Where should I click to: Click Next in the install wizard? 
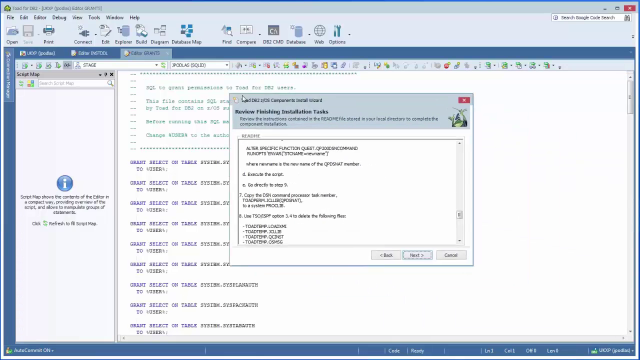[417, 255]
